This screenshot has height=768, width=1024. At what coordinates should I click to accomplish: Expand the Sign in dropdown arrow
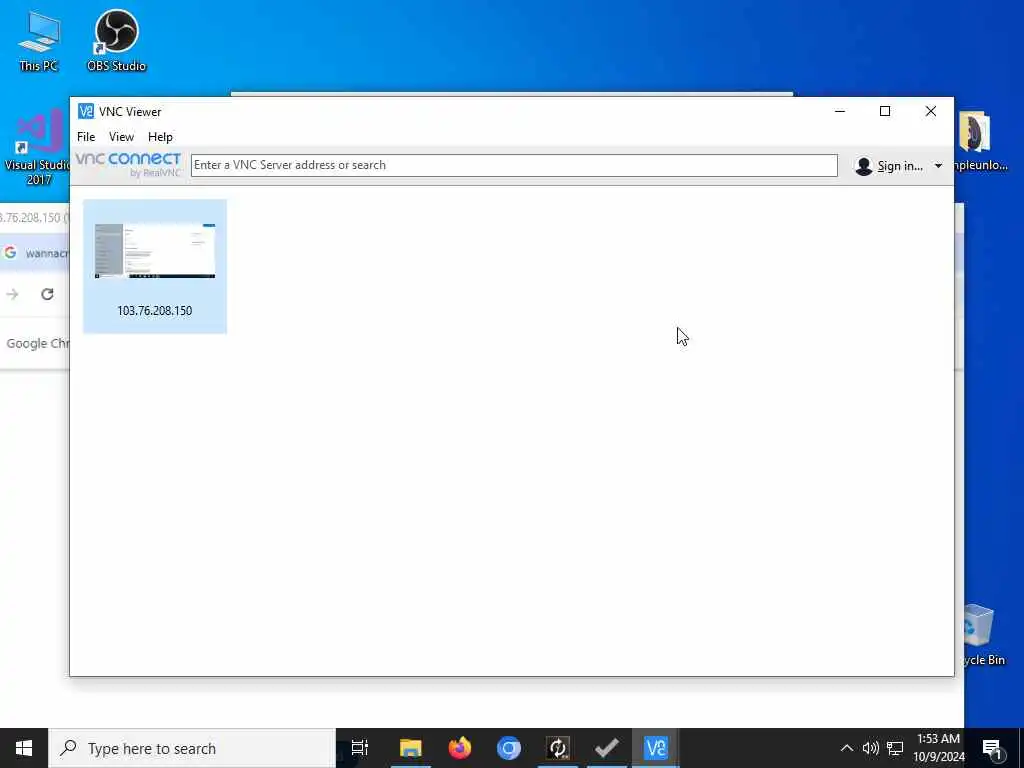(938, 166)
